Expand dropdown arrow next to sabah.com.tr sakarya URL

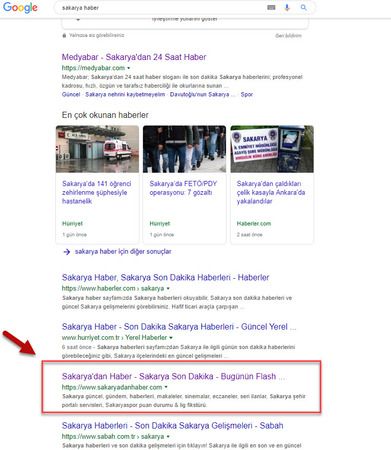168,437
